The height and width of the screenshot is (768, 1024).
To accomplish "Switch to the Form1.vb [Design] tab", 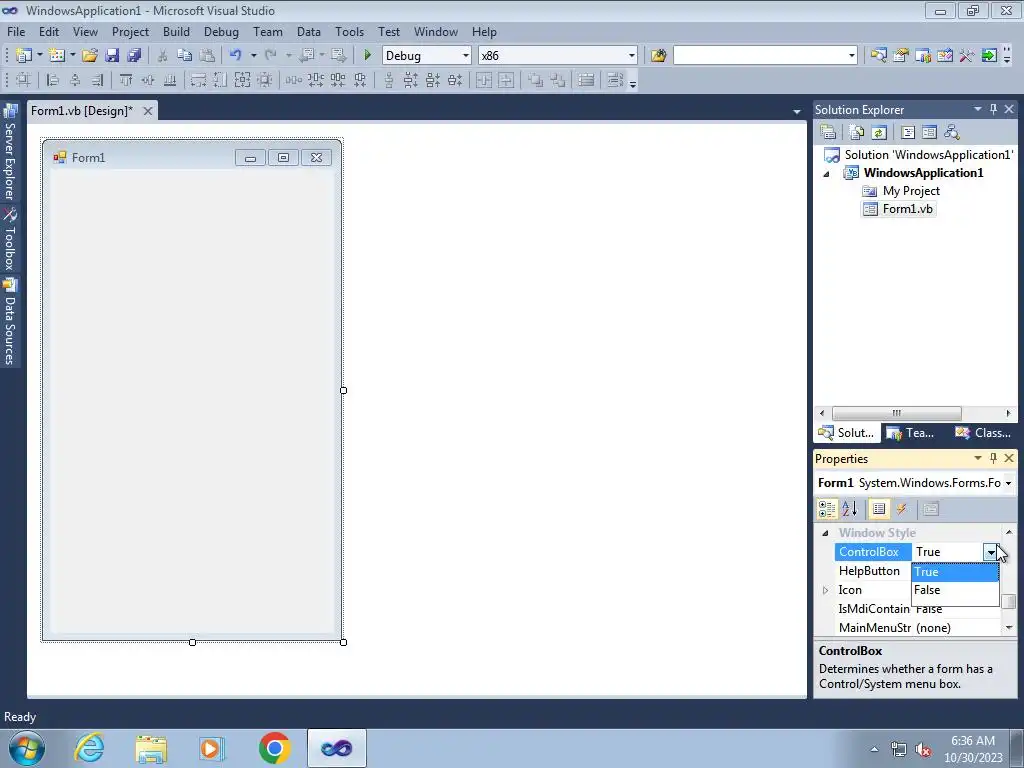I will tap(82, 110).
